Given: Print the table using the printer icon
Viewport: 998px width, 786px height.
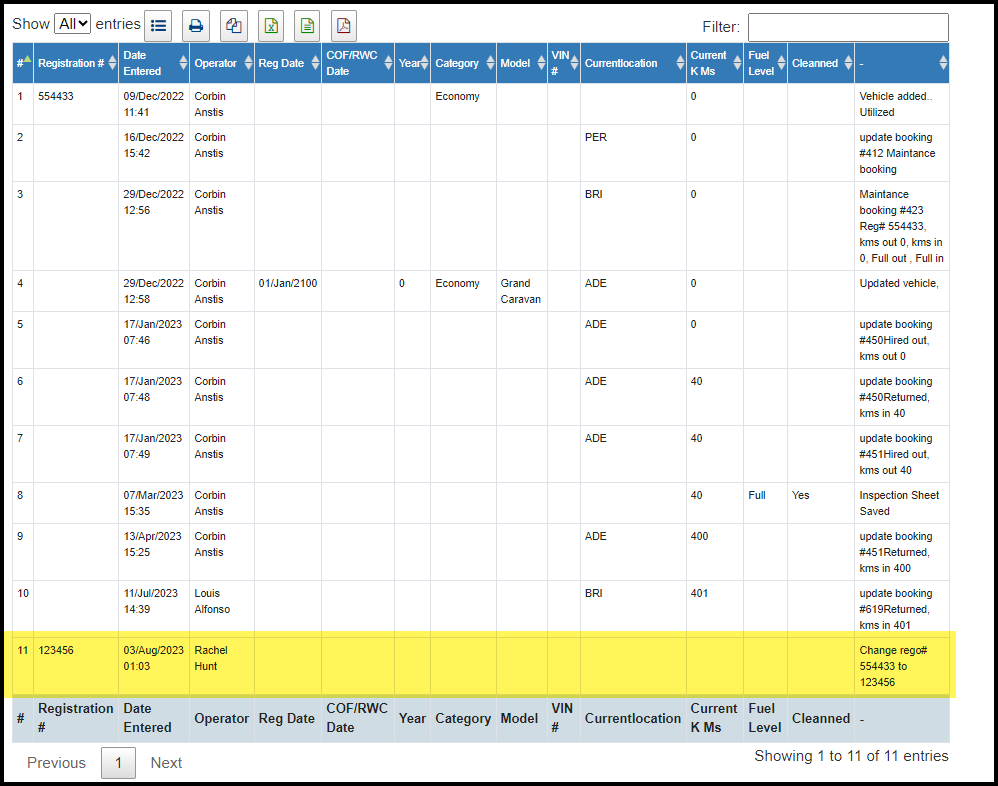Looking at the screenshot, I should pyautogui.click(x=196, y=25).
